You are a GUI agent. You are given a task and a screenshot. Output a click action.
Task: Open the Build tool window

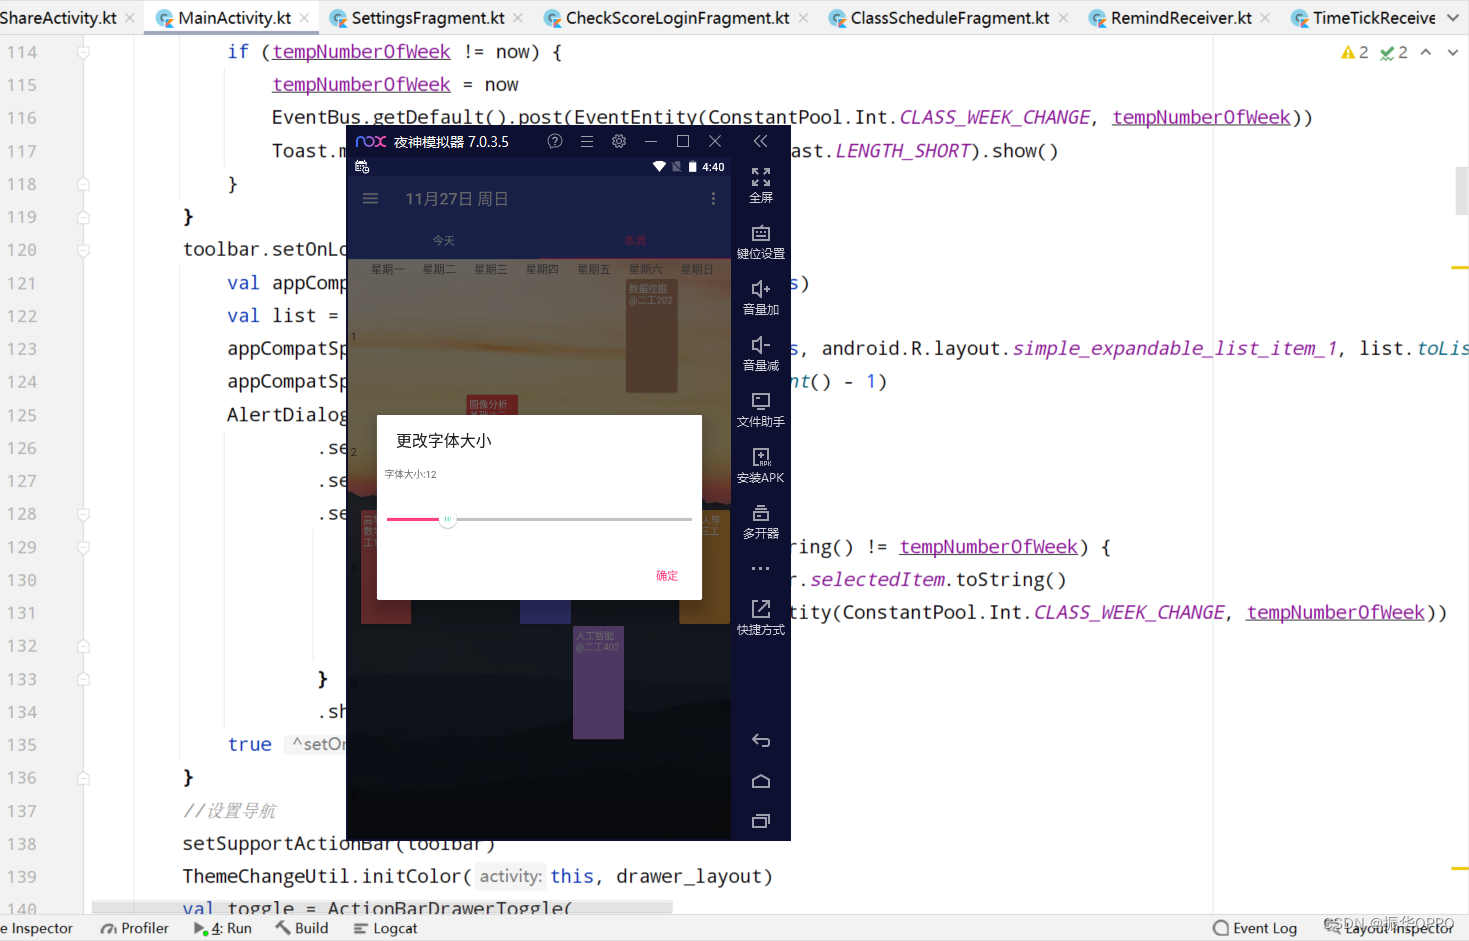302,928
